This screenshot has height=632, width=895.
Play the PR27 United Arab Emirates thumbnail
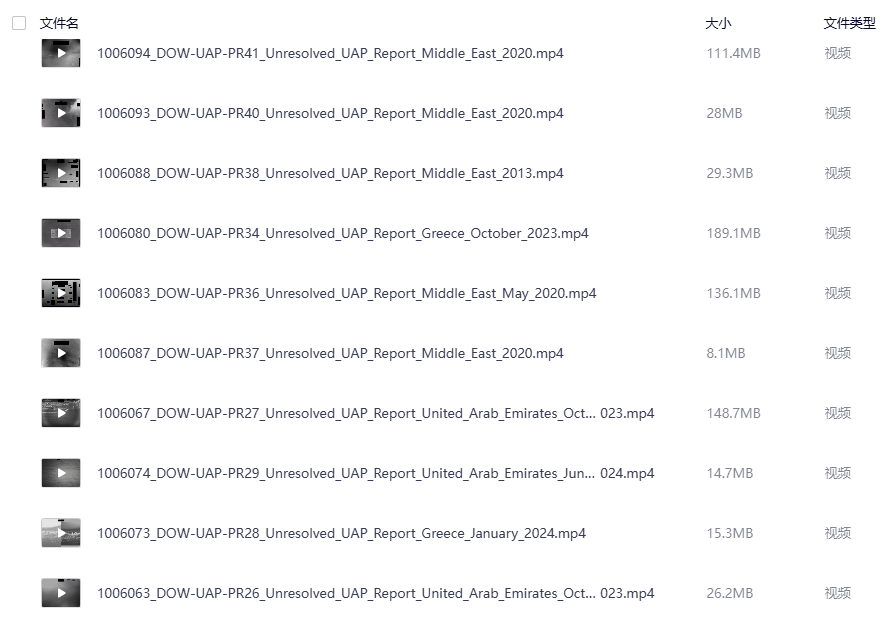click(x=61, y=413)
